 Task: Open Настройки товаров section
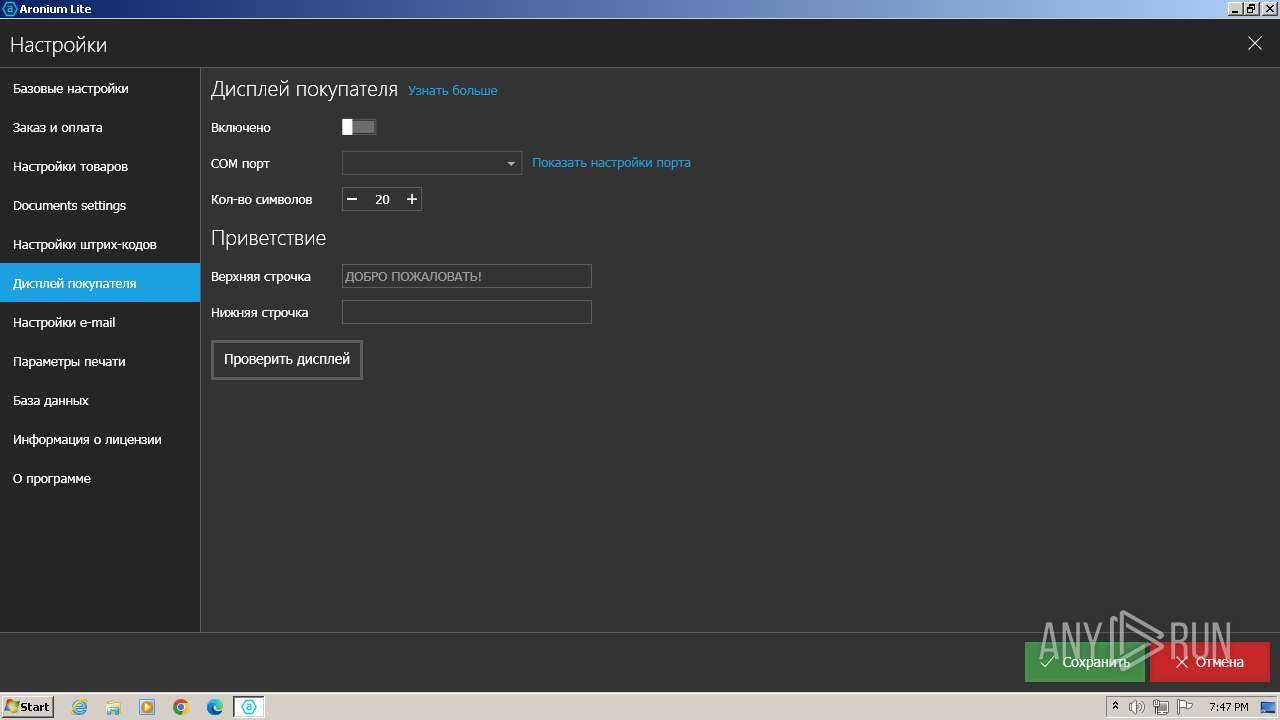coord(100,166)
